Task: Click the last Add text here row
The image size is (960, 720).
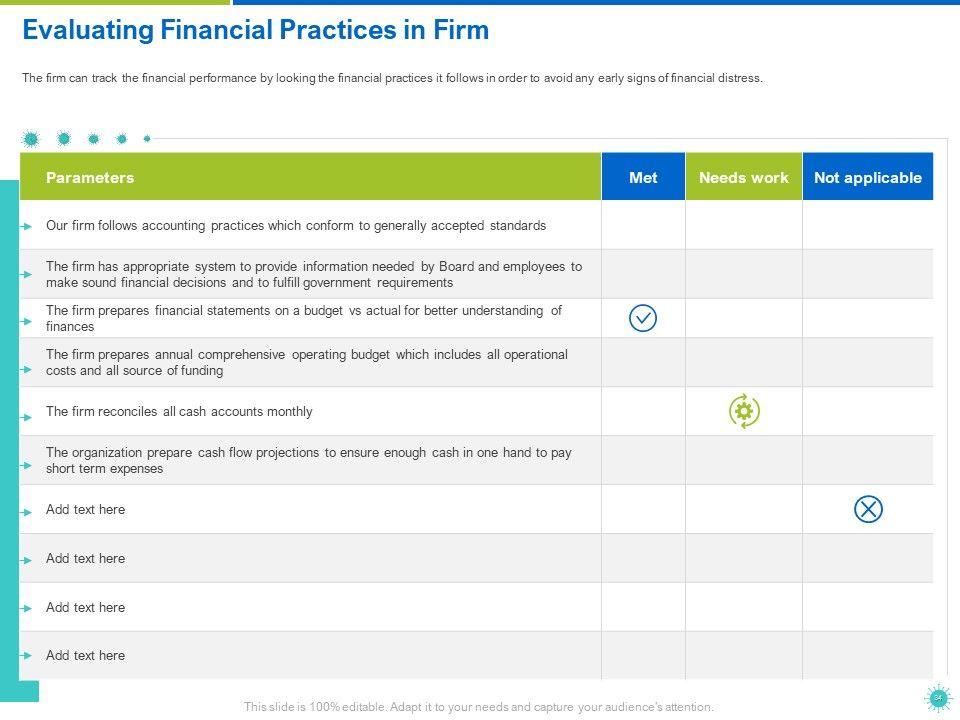Action: click(x=86, y=656)
